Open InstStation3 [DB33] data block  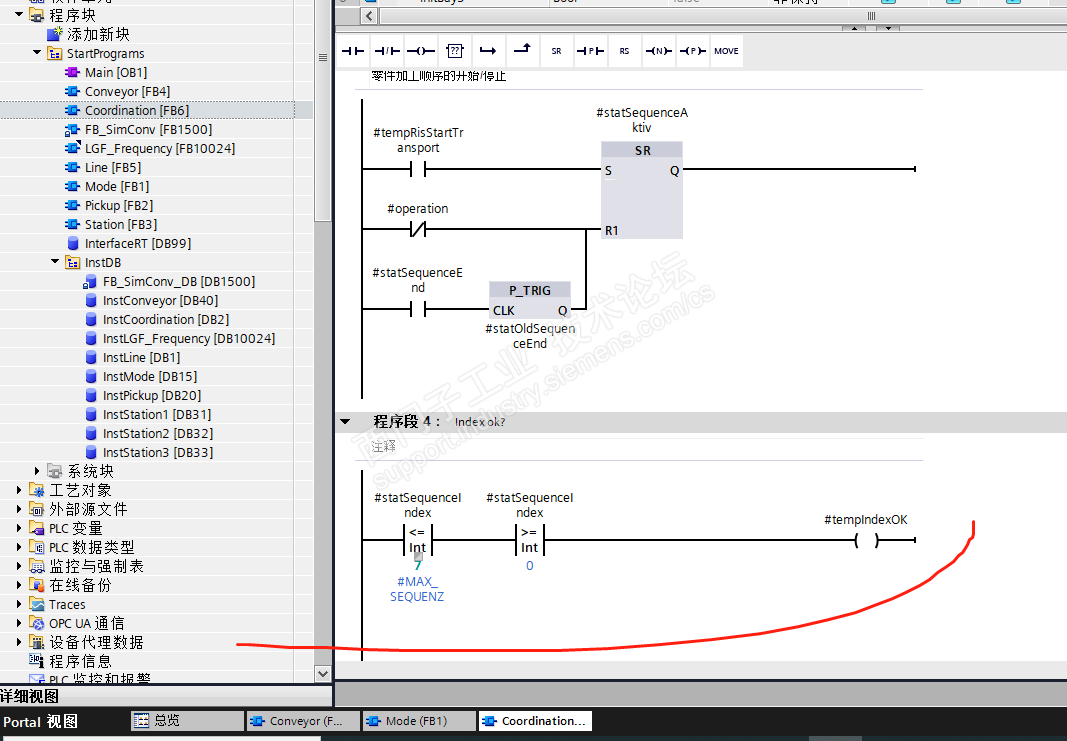point(158,453)
